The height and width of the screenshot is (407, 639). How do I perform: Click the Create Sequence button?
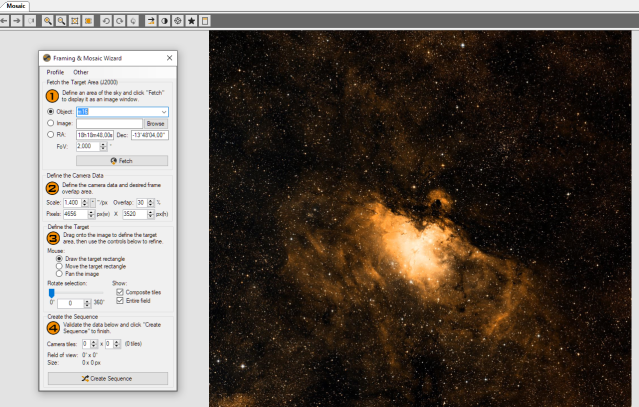108,378
